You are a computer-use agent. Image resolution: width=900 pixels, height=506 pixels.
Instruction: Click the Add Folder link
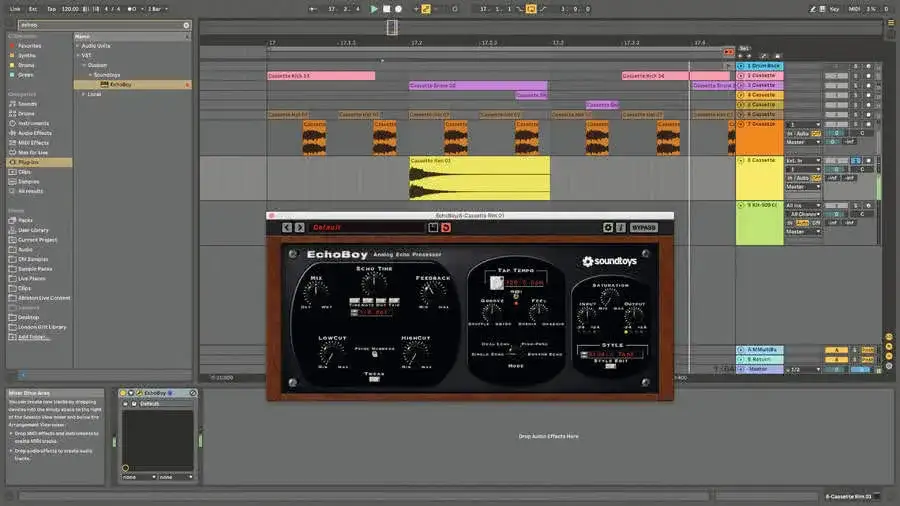tap(33, 337)
